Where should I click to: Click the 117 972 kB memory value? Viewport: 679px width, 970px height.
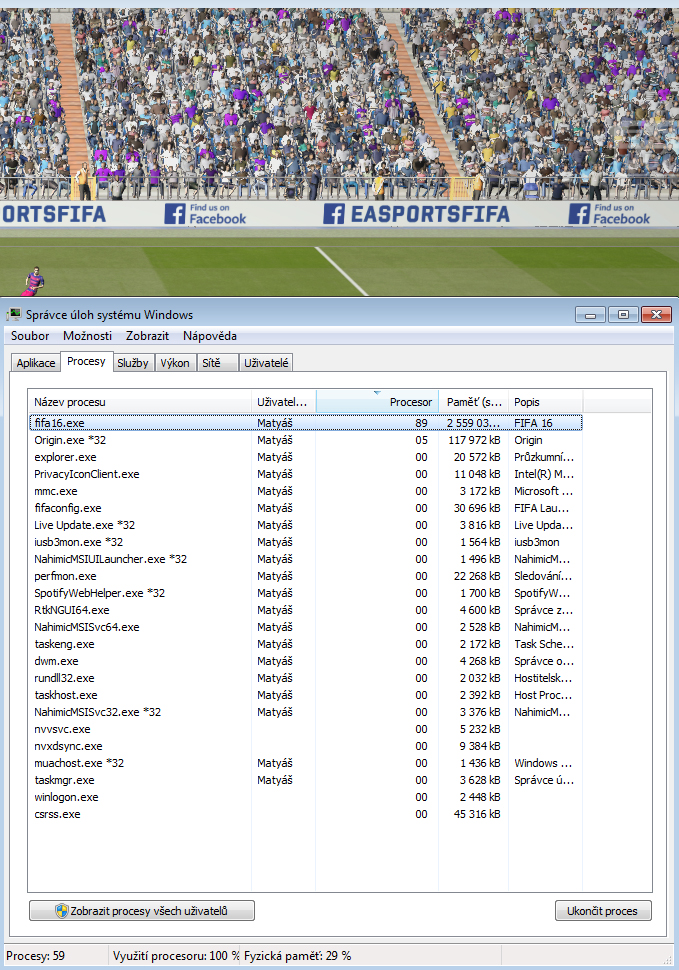pyautogui.click(x=474, y=440)
